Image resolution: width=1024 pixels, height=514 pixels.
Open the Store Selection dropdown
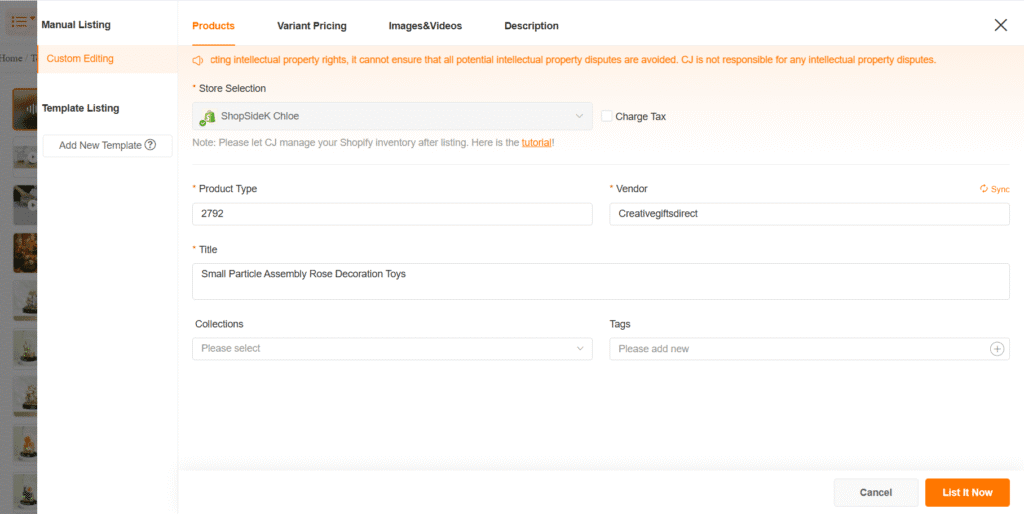(392, 117)
